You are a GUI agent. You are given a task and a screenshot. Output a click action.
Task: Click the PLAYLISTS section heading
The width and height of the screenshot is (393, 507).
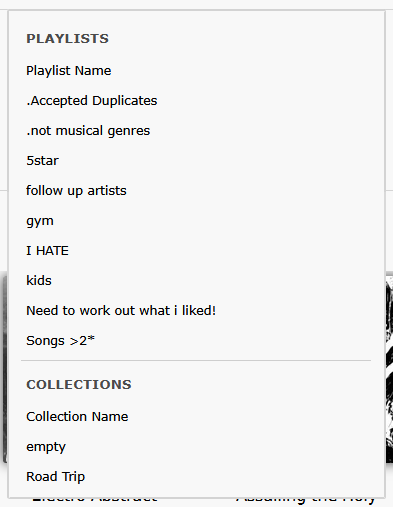click(68, 39)
